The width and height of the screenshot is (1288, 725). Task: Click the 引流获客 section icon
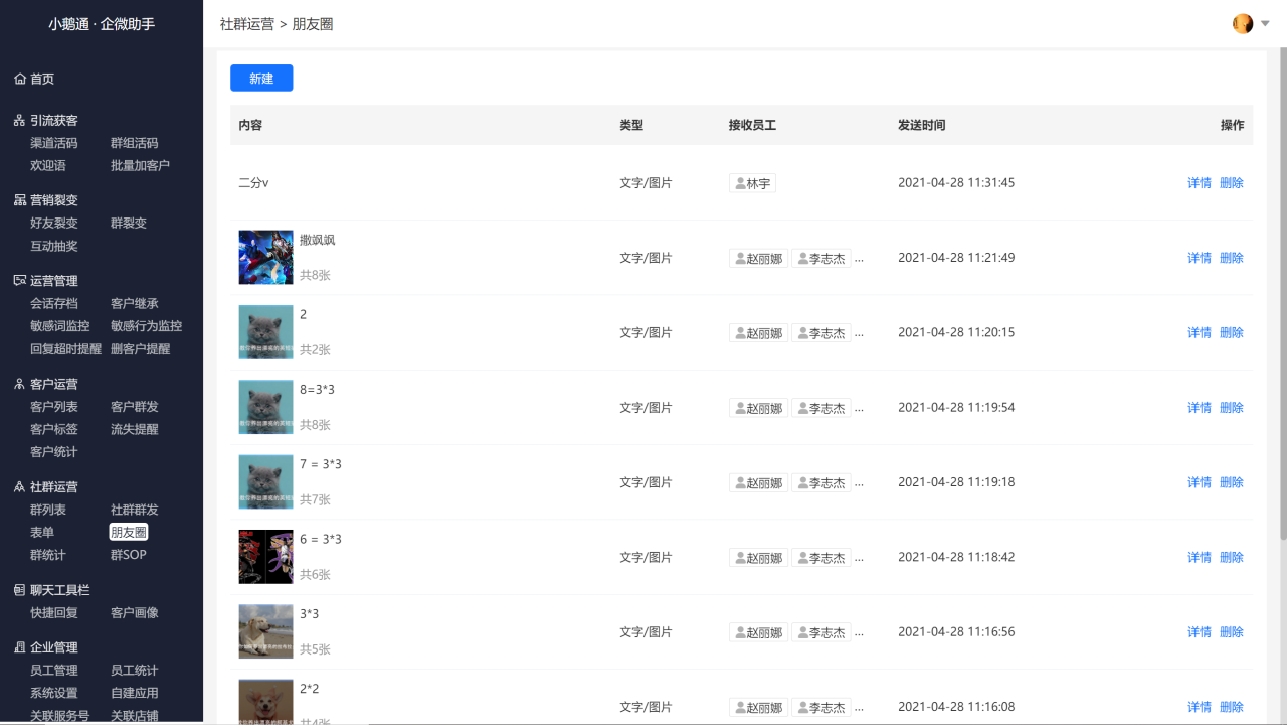[x=20, y=121]
